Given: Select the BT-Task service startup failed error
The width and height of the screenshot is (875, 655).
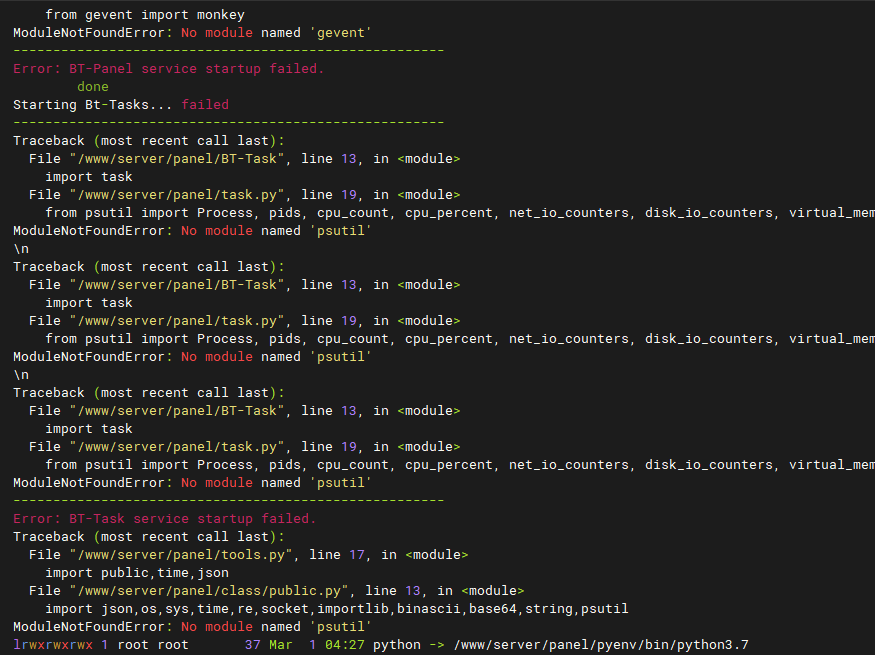Looking at the screenshot, I should tap(164, 519).
